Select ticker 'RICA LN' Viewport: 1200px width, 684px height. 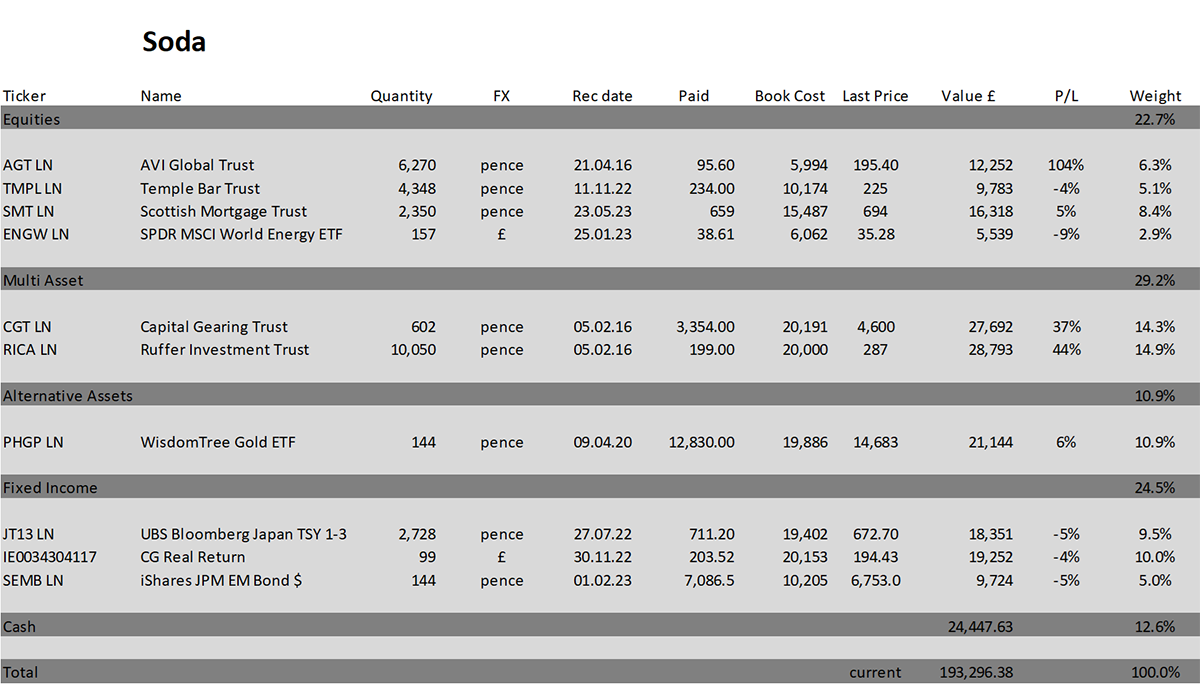point(30,350)
